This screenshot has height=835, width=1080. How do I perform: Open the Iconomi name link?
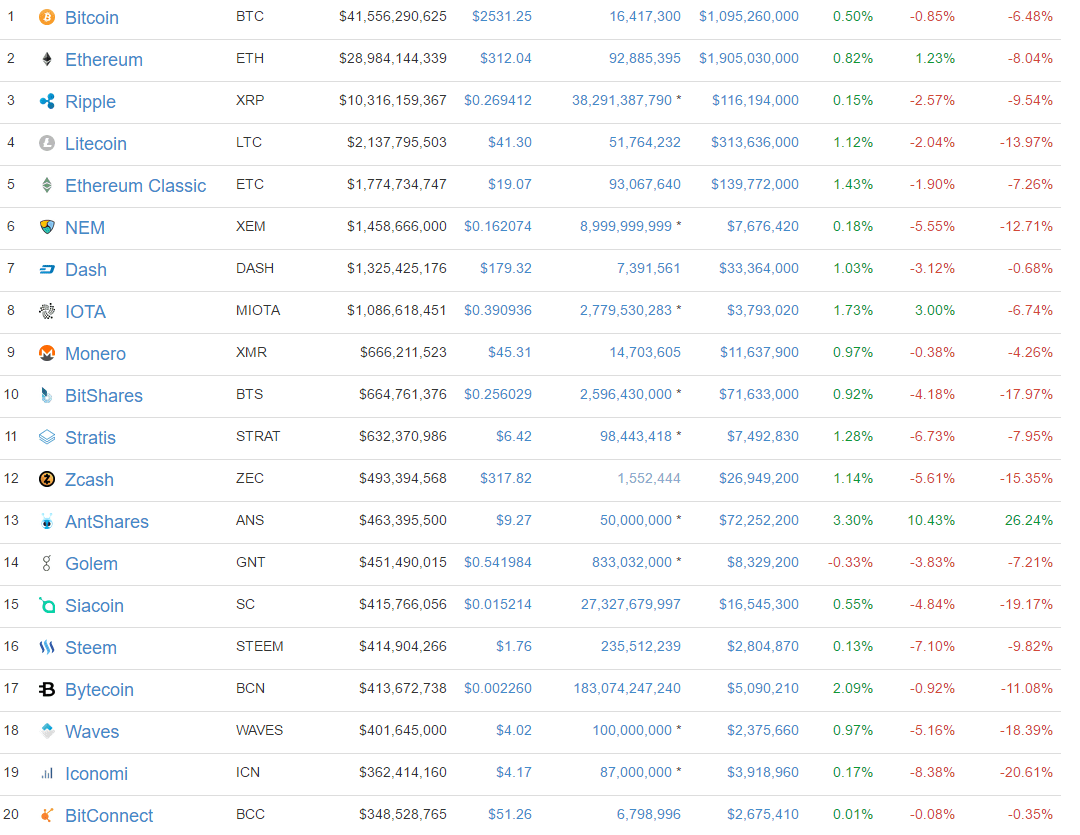96,774
